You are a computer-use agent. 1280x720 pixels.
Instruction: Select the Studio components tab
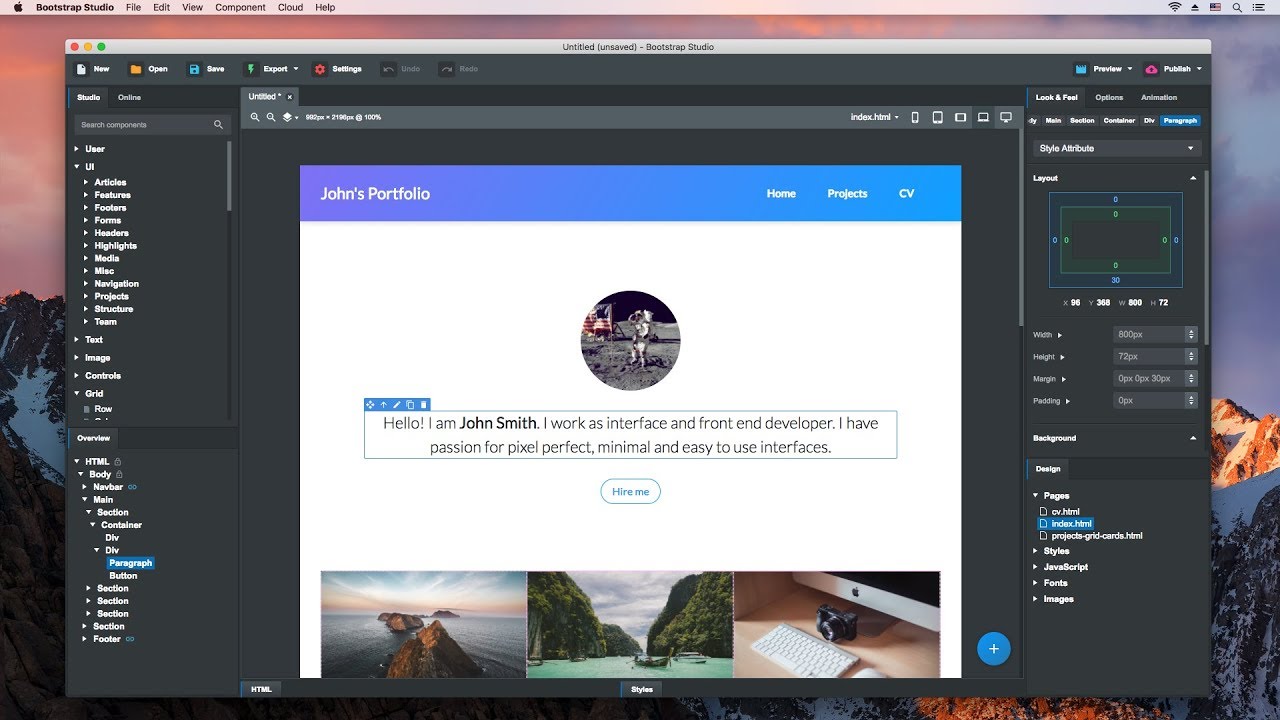pyautogui.click(x=88, y=97)
